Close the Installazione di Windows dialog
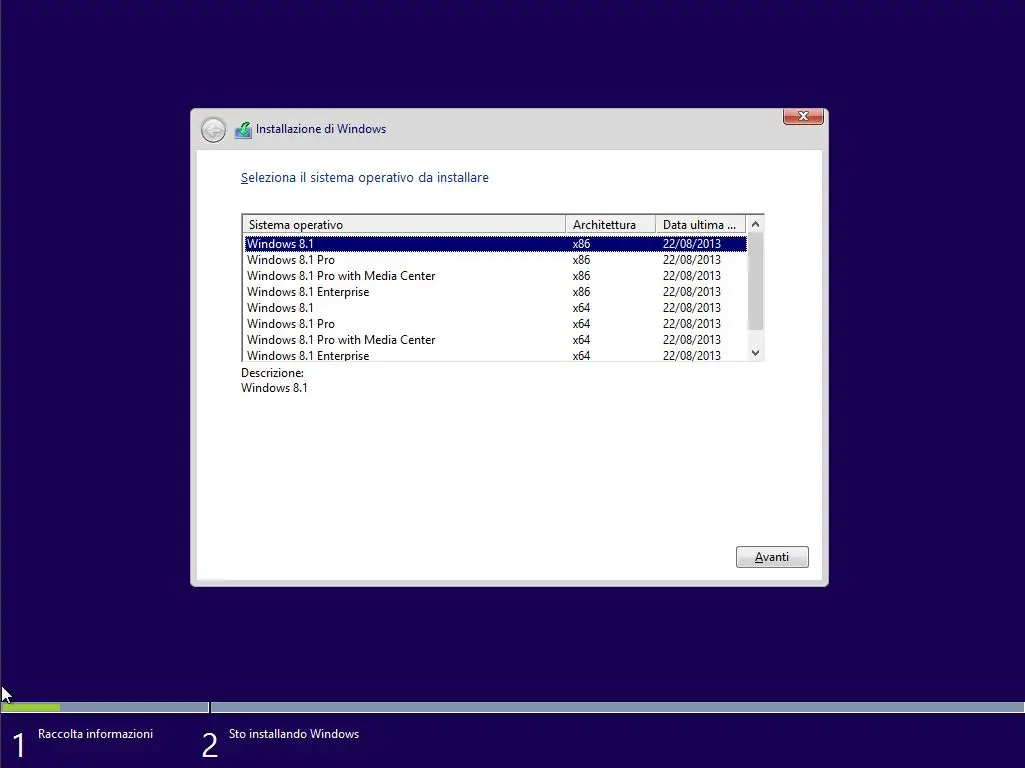The height and width of the screenshot is (768, 1025). point(803,116)
